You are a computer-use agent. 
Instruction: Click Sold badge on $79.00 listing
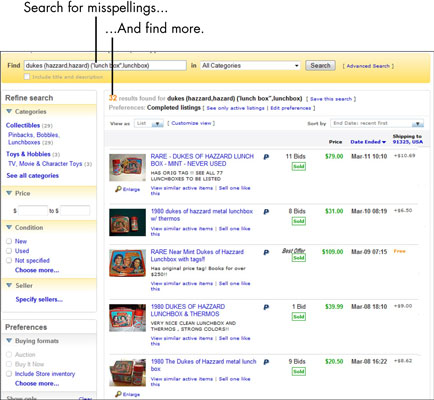299,166
